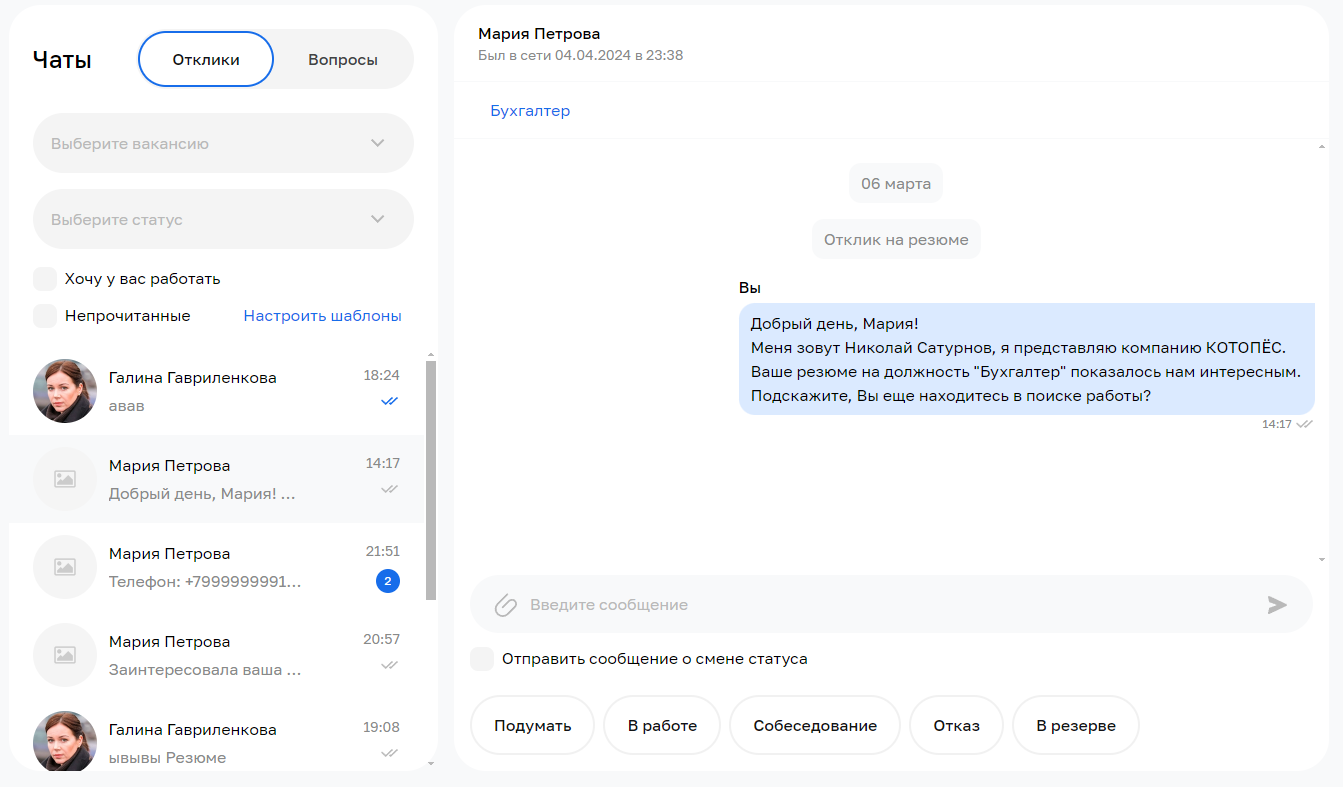Viewport: 1343px width, 787px height.
Task: Enable the "Хочу у вас работать" checkbox
Action: 45,279
